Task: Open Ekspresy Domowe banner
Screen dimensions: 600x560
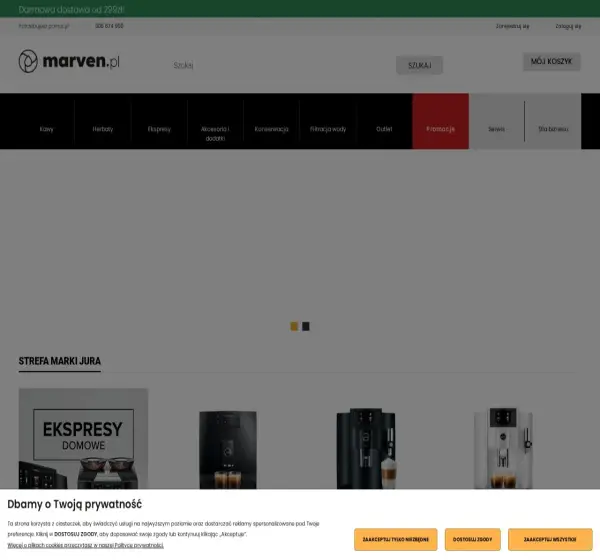Action: pos(83,439)
